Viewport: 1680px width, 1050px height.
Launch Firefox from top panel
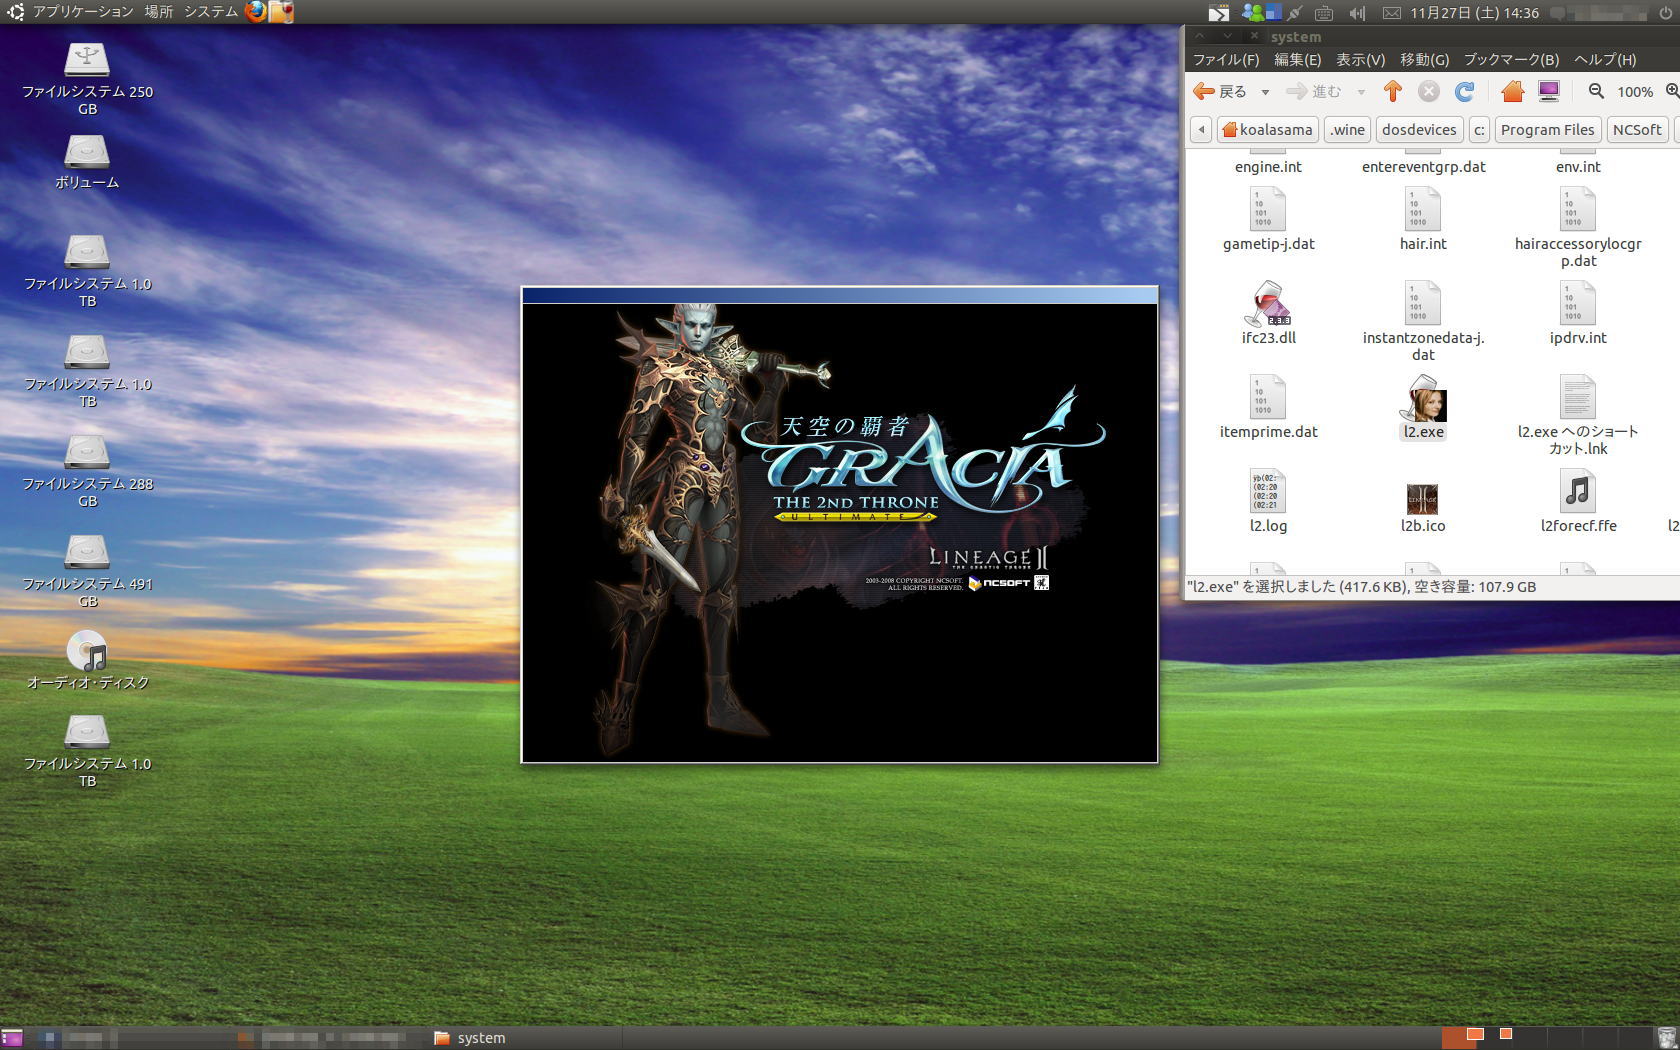(x=256, y=11)
